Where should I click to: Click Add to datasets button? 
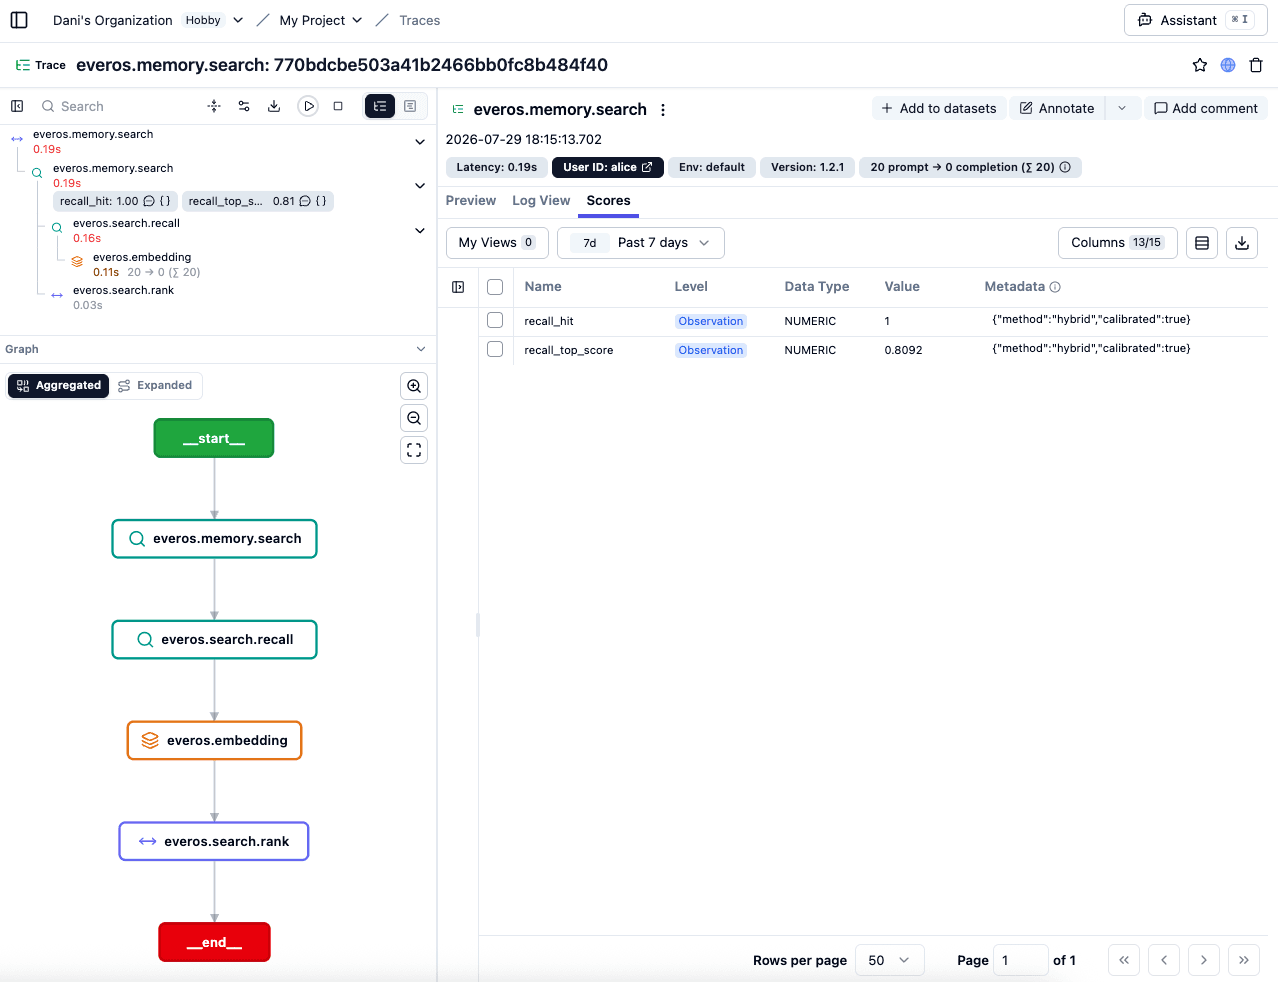(939, 108)
